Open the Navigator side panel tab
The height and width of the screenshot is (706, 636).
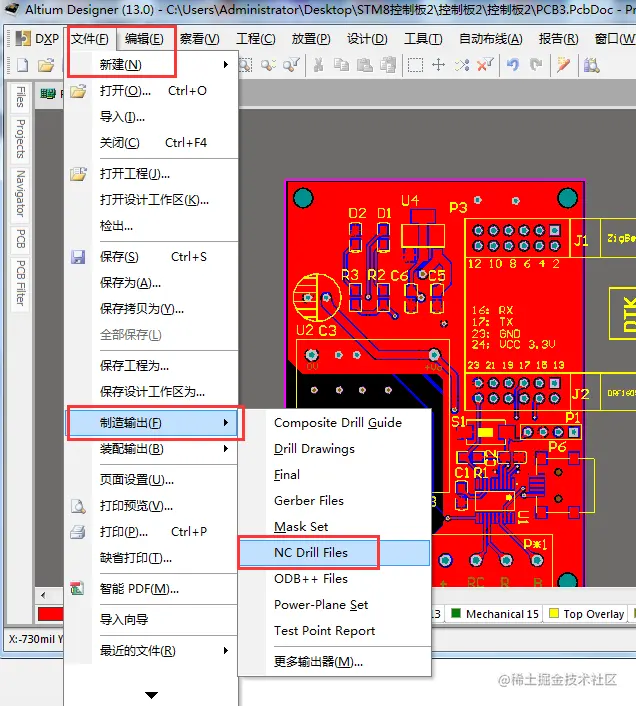pos(20,193)
